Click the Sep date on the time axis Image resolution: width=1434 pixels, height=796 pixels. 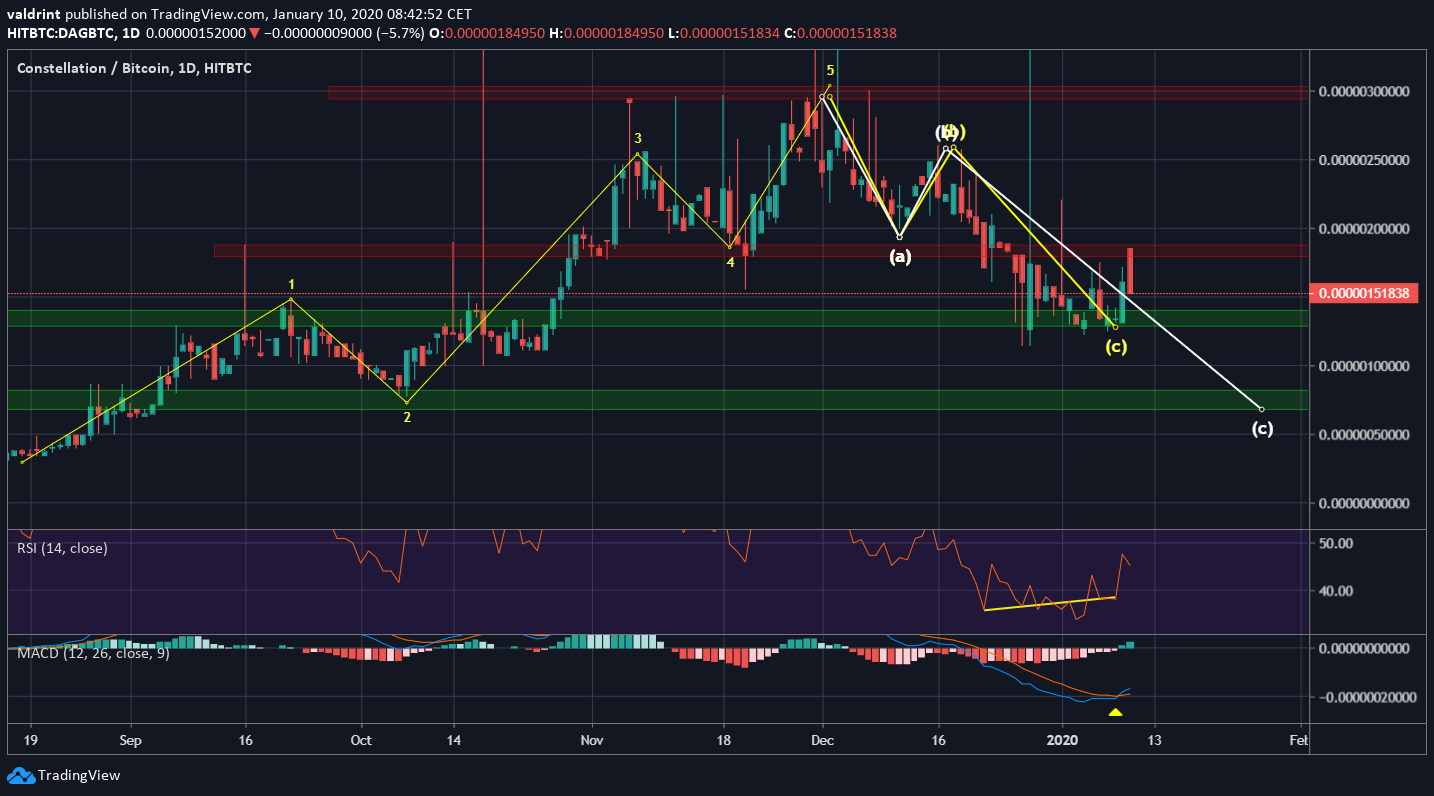click(130, 741)
